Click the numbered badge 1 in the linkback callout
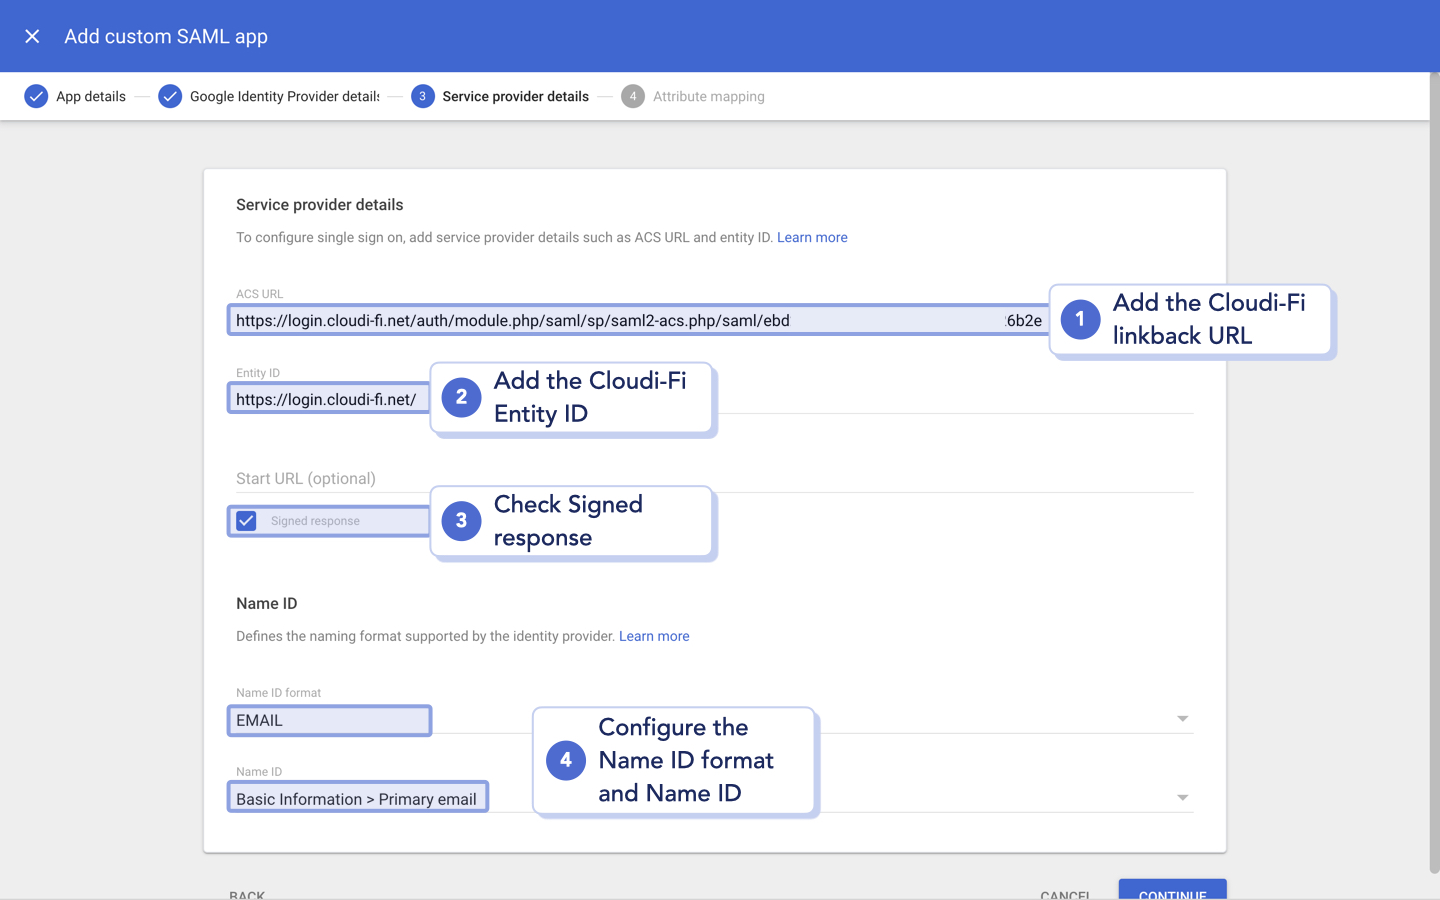The image size is (1440, 900). [1080, 320]
